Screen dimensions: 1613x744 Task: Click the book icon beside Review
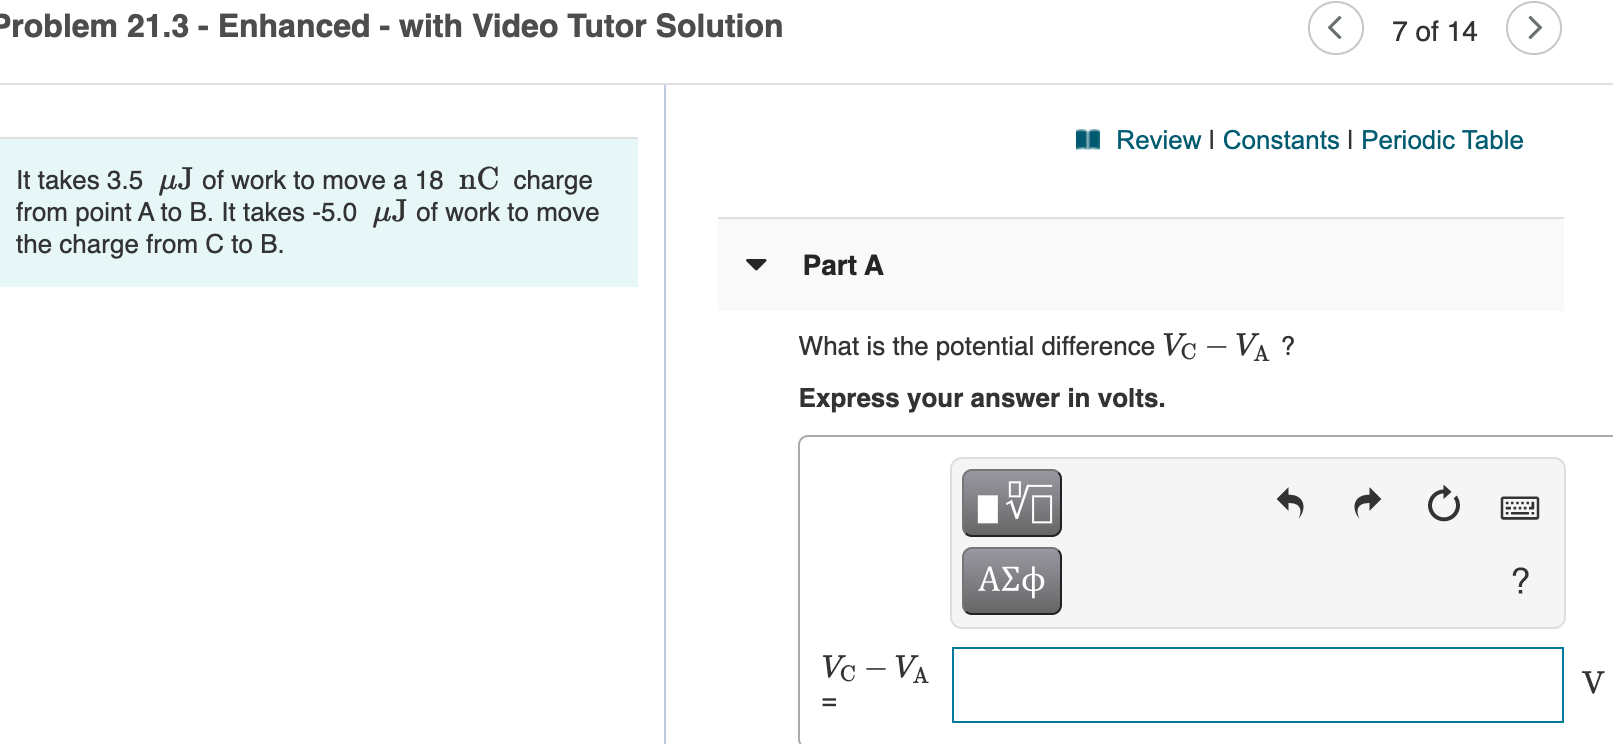[1088, 140]
